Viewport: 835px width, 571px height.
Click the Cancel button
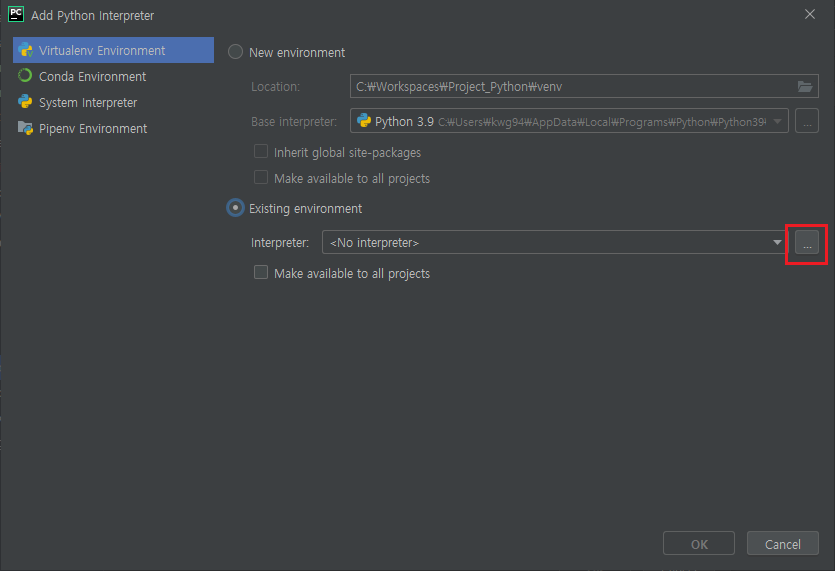pos(783,544)
